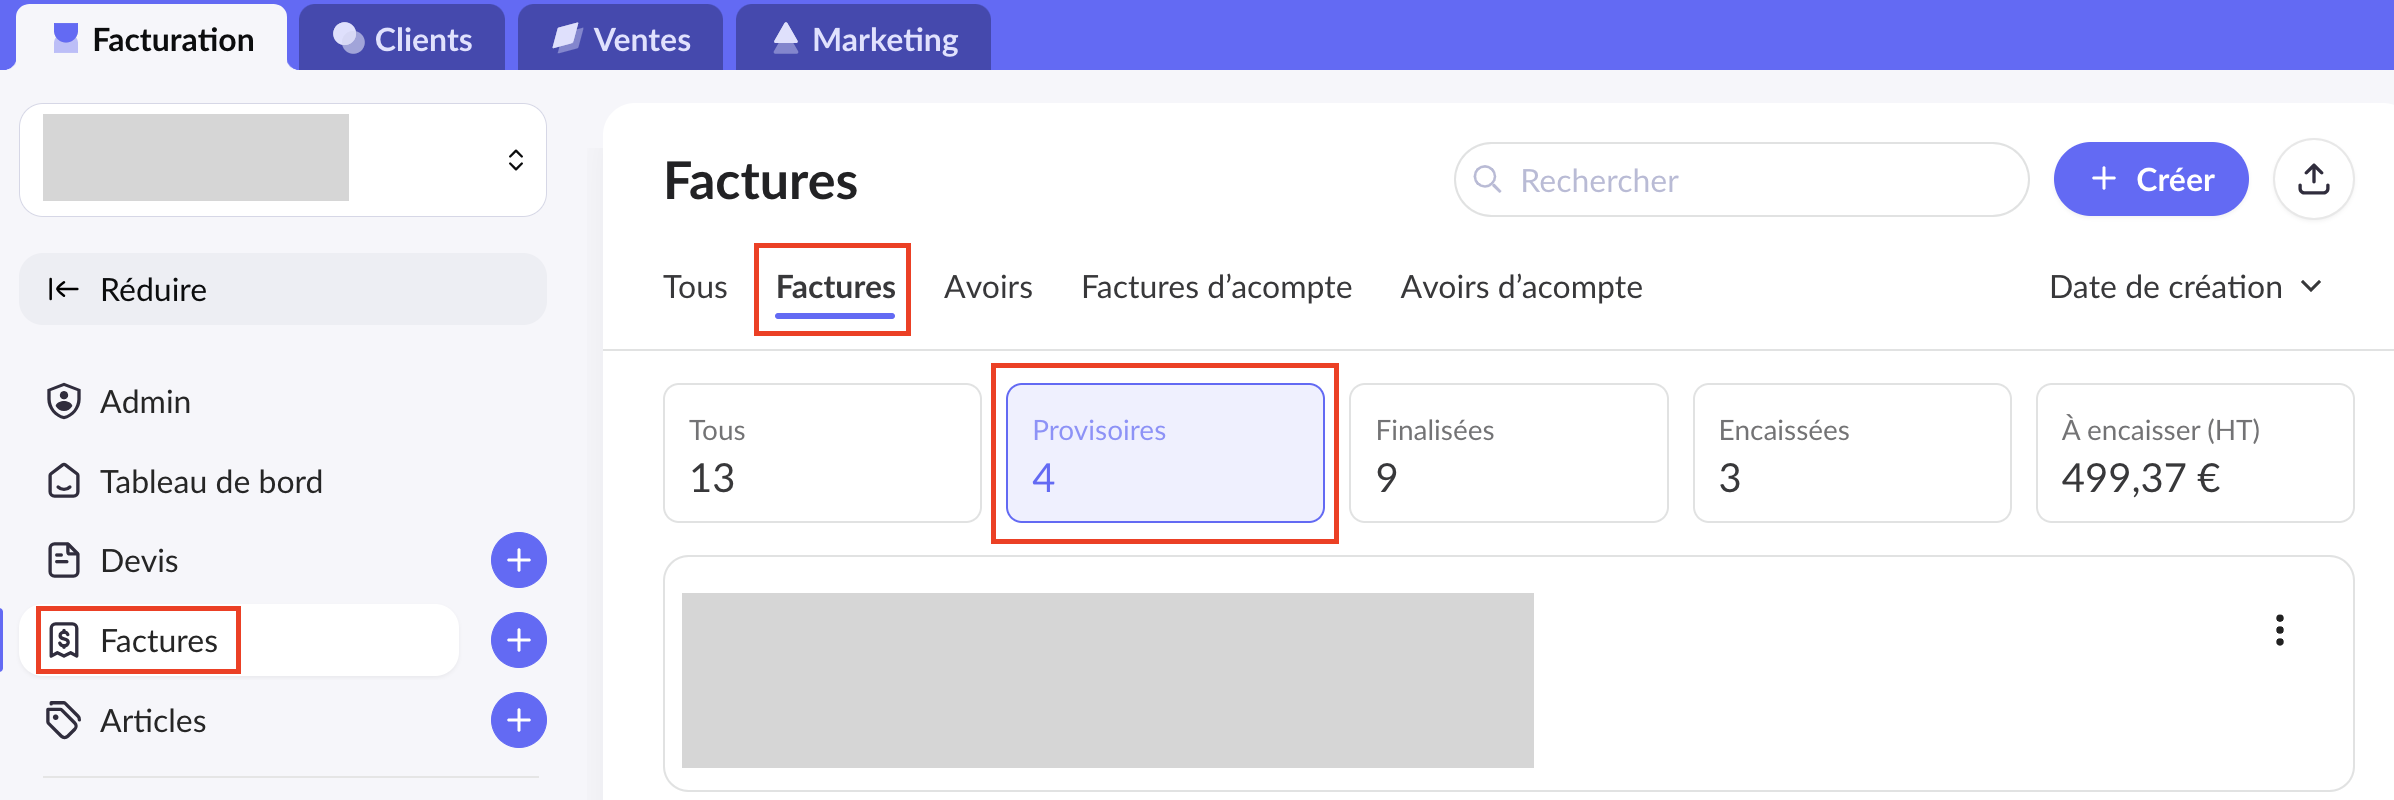The height and width of the screenshot is (800, 2394).
Task: Select the Avoirs tab
Action: point(988,288)
